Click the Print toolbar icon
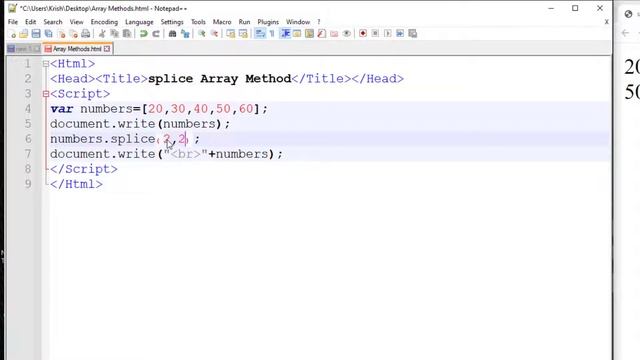The height and width of the screenshot is (360, 640). [86, 34]
